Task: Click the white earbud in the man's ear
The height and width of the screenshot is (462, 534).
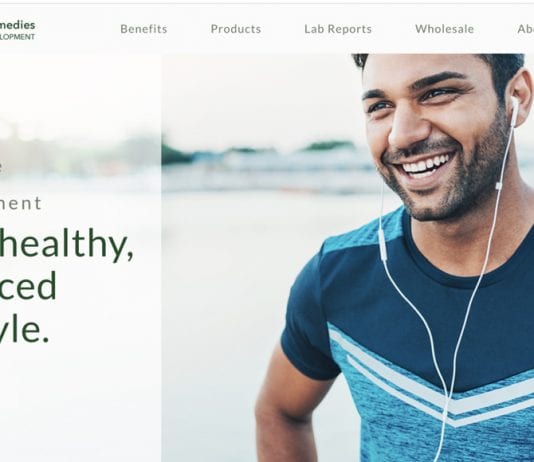Action: click(x=514, y=111)
